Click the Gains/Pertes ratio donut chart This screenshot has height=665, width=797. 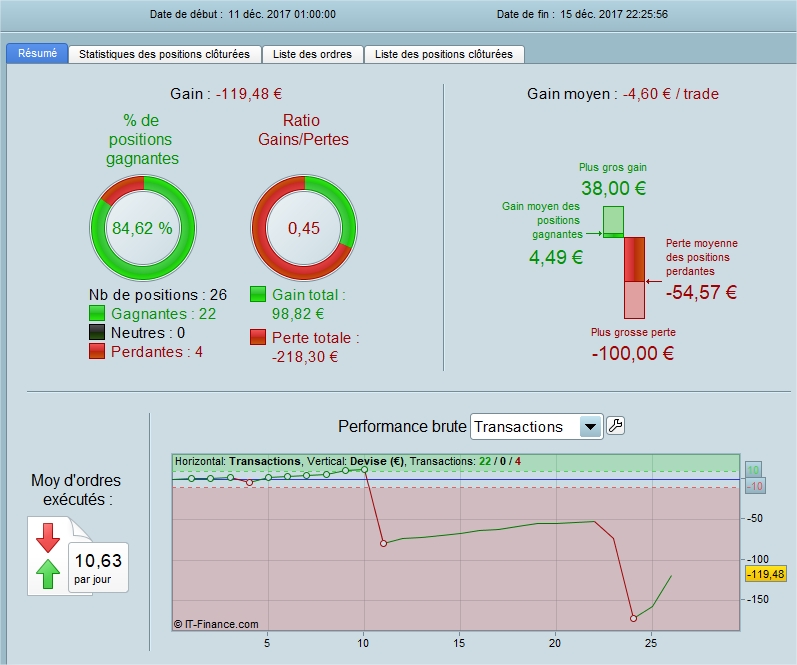click(x=304, y=227)
